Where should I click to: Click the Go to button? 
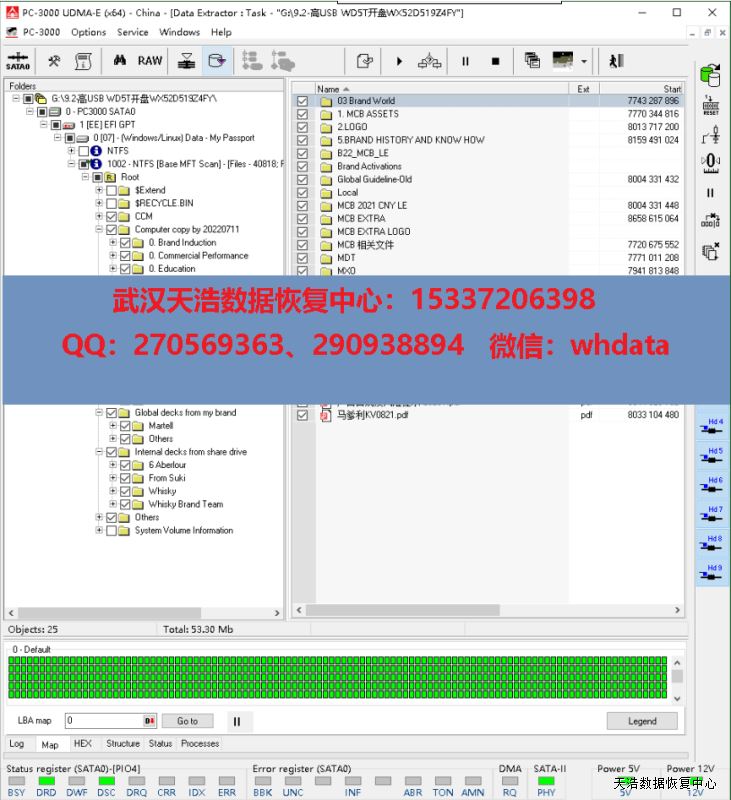[x=187, y=721]
